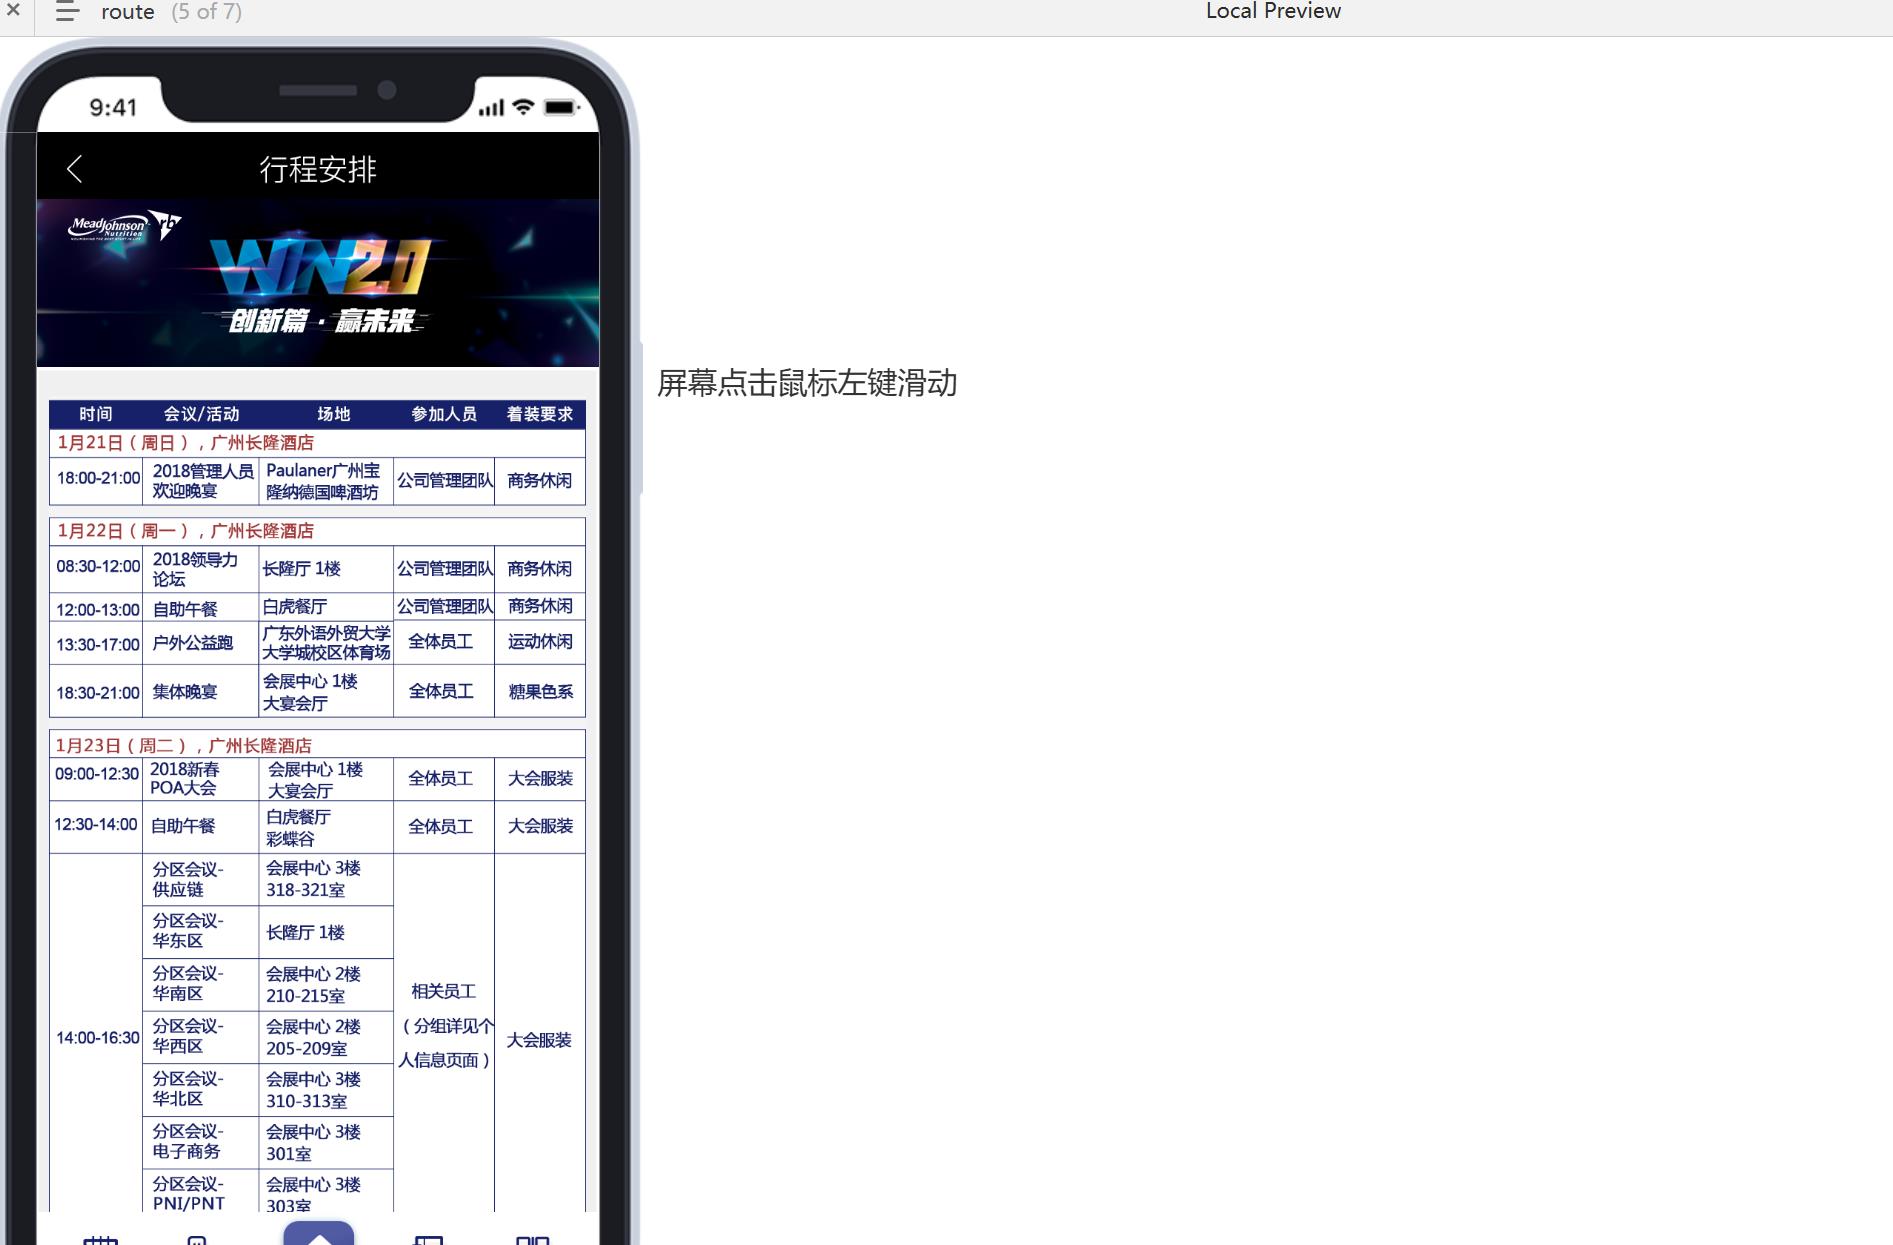Click the 2018领导力论坛 cell
The height and width of the screenshot is (1245, 1893).
[x=201, y=569]
